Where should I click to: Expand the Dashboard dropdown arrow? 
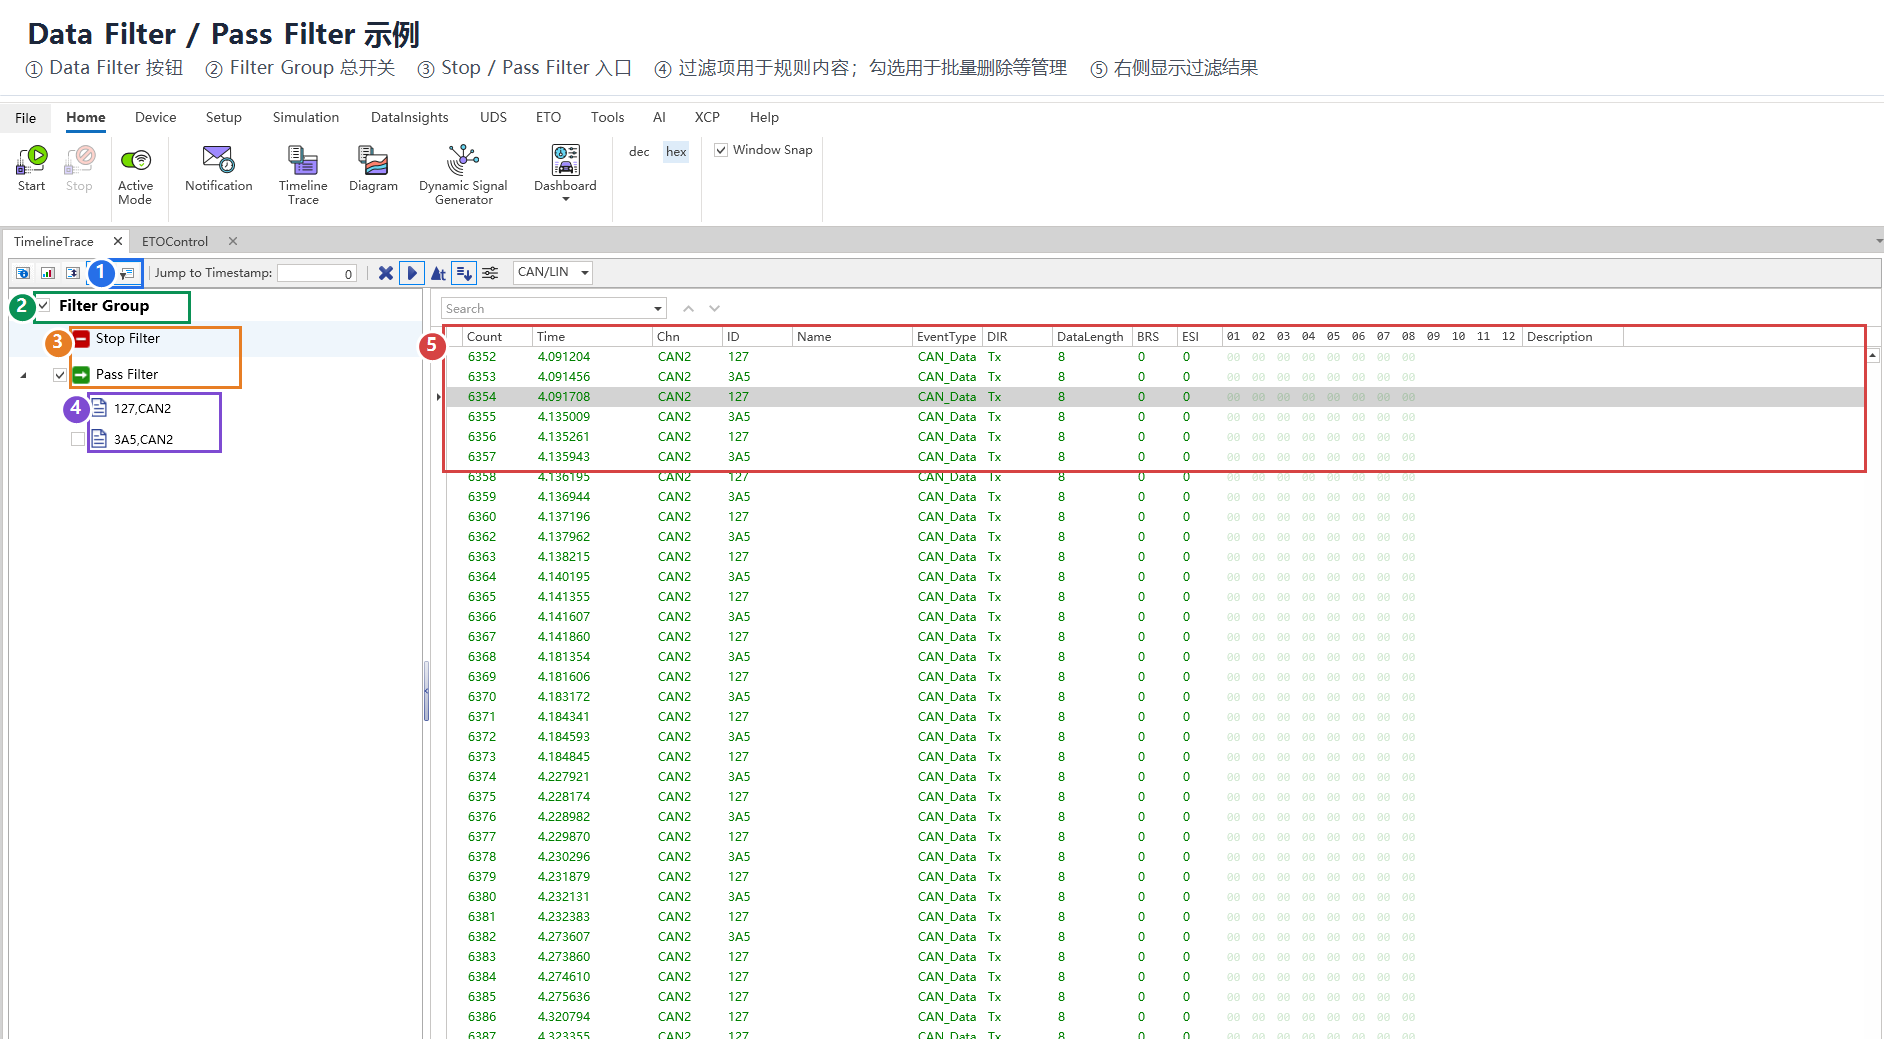click(x=566, y=200)
